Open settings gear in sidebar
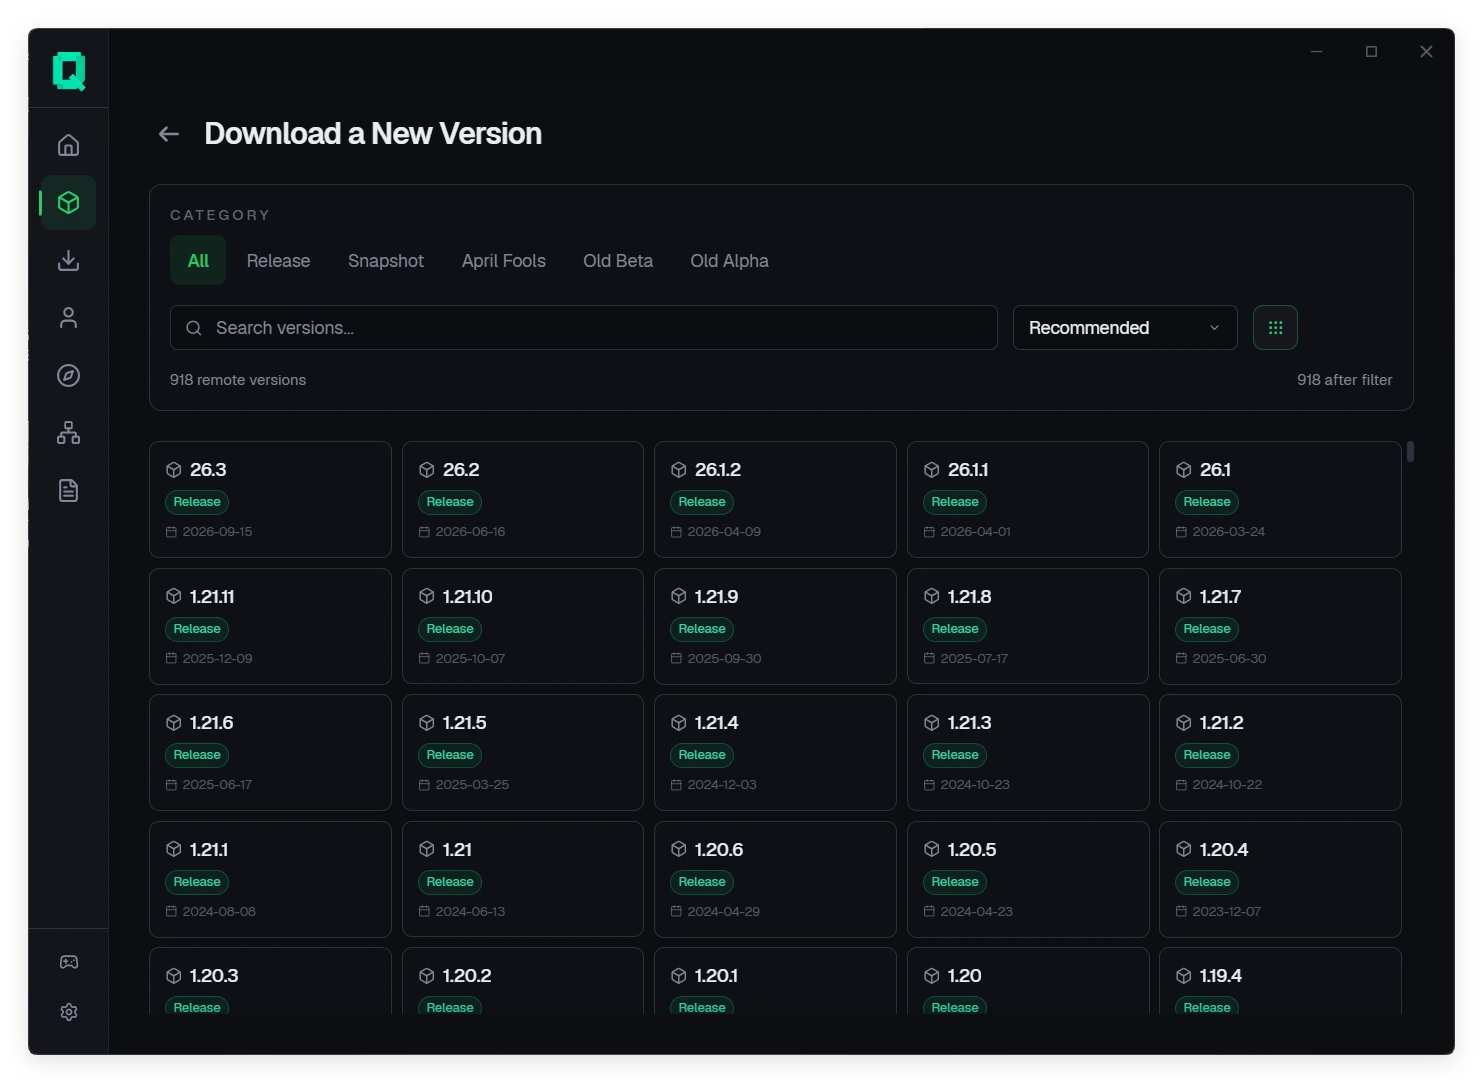Screen dimensions: 1483x1083 click(x=69, y=1012)
